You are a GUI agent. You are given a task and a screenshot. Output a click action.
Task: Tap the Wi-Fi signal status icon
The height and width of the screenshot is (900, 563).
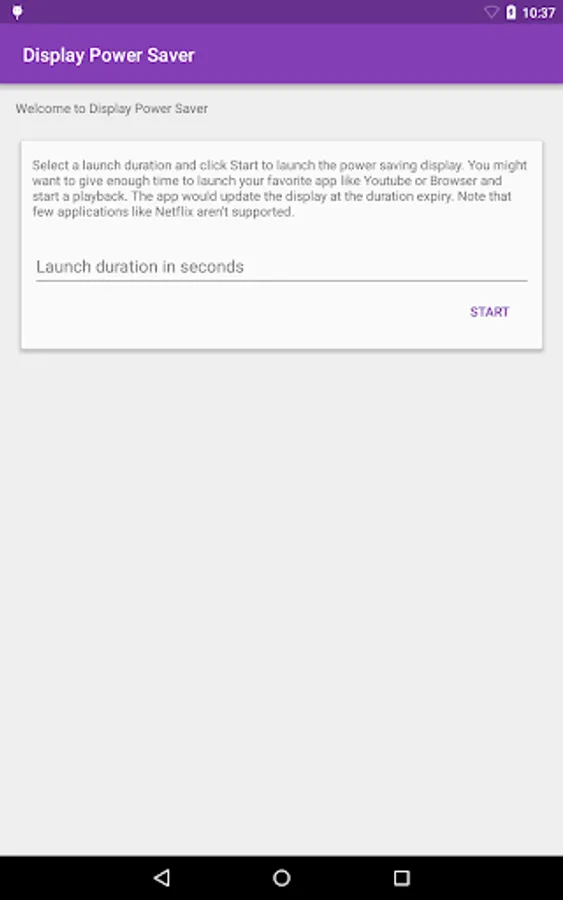point(491,12)
